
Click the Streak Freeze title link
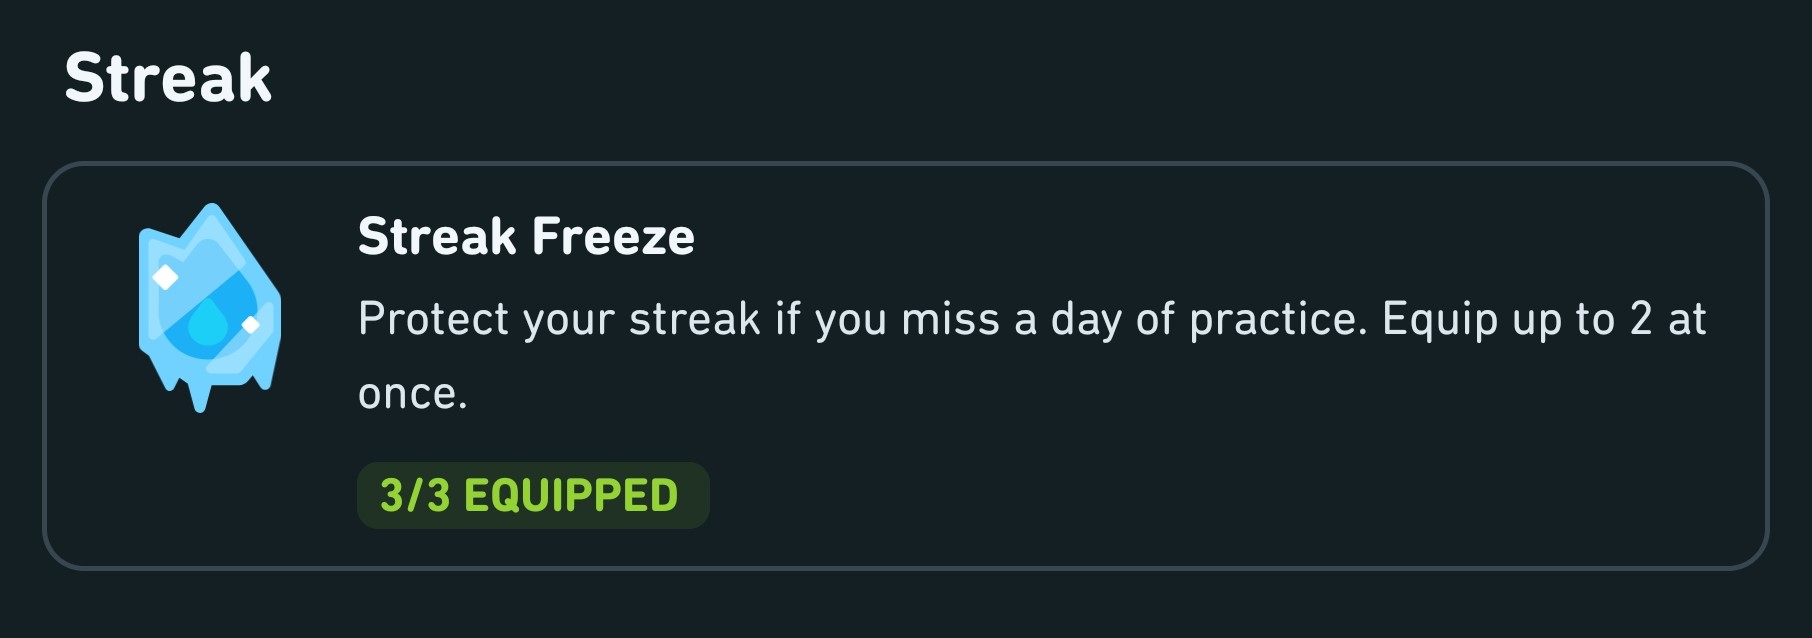(527, 235)
